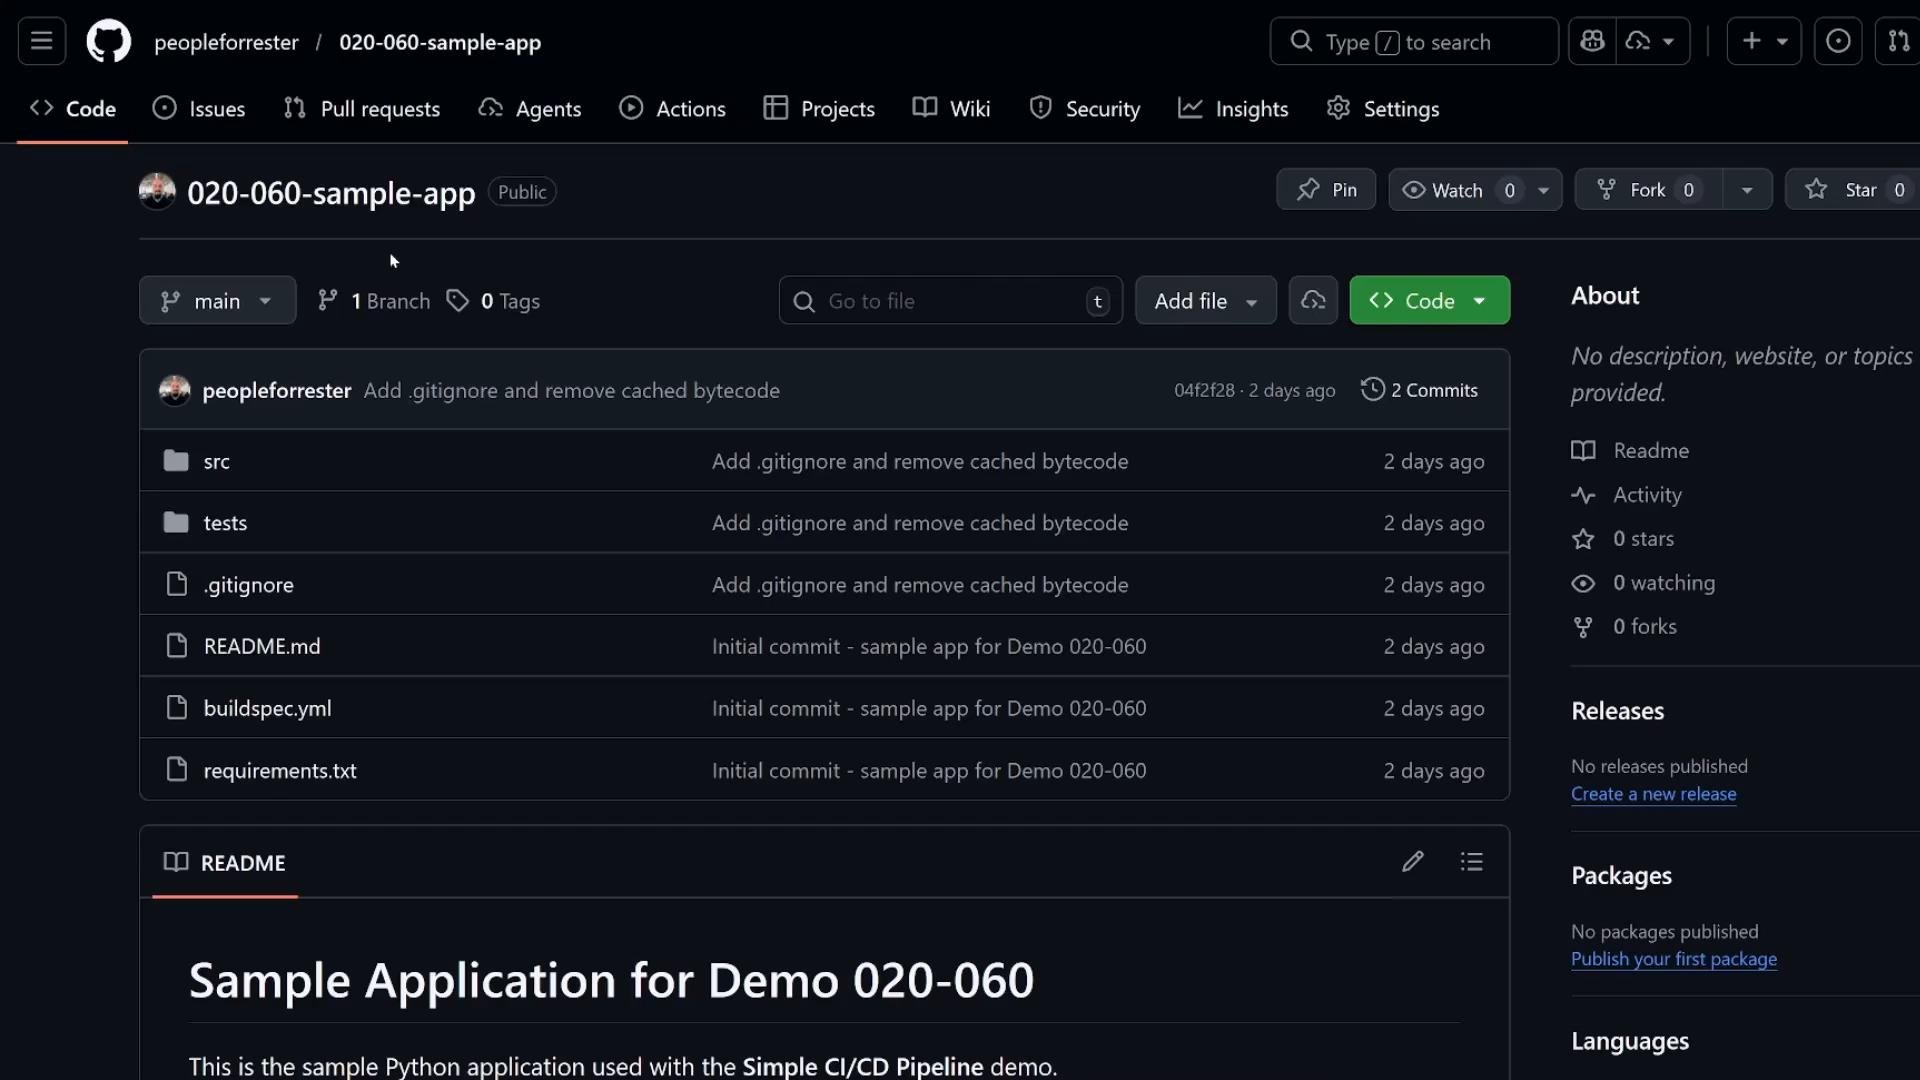
Task: Star the repository
Action: click(1853, 190)
